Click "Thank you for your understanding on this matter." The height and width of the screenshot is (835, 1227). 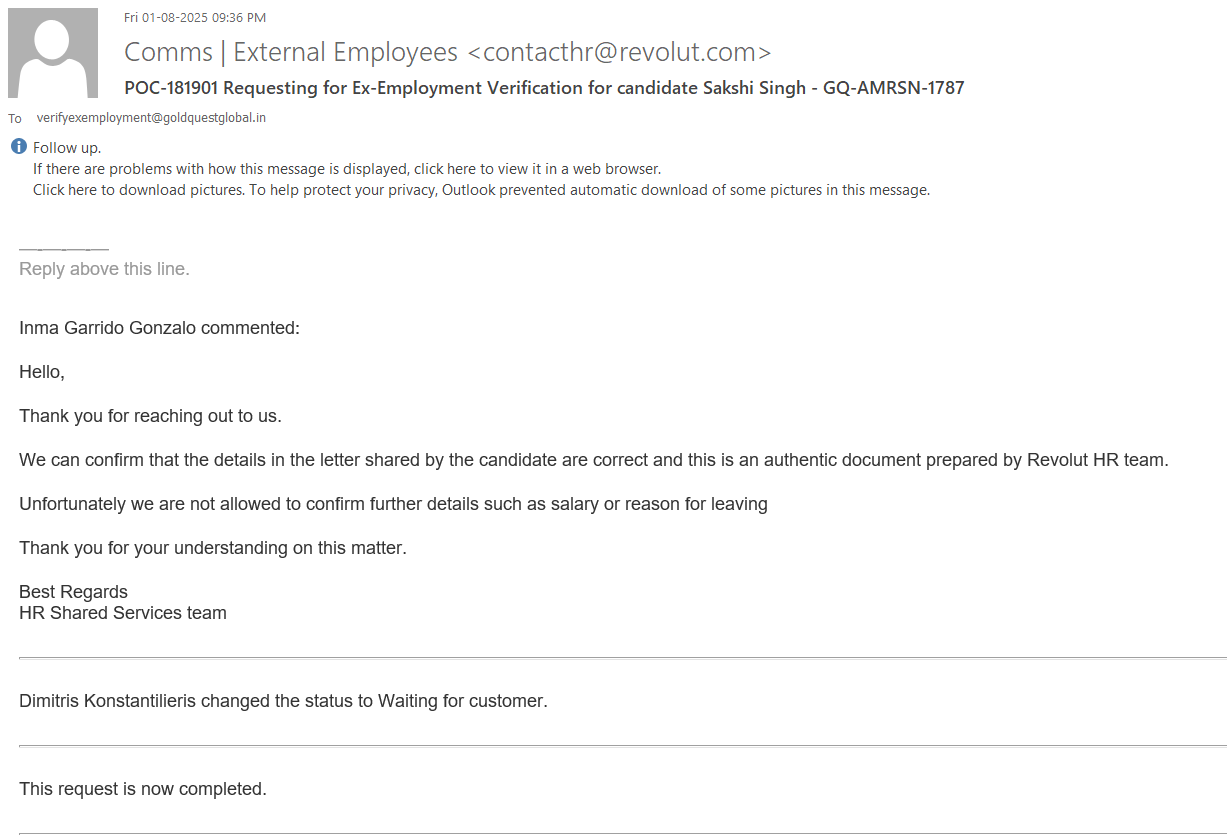213,548
